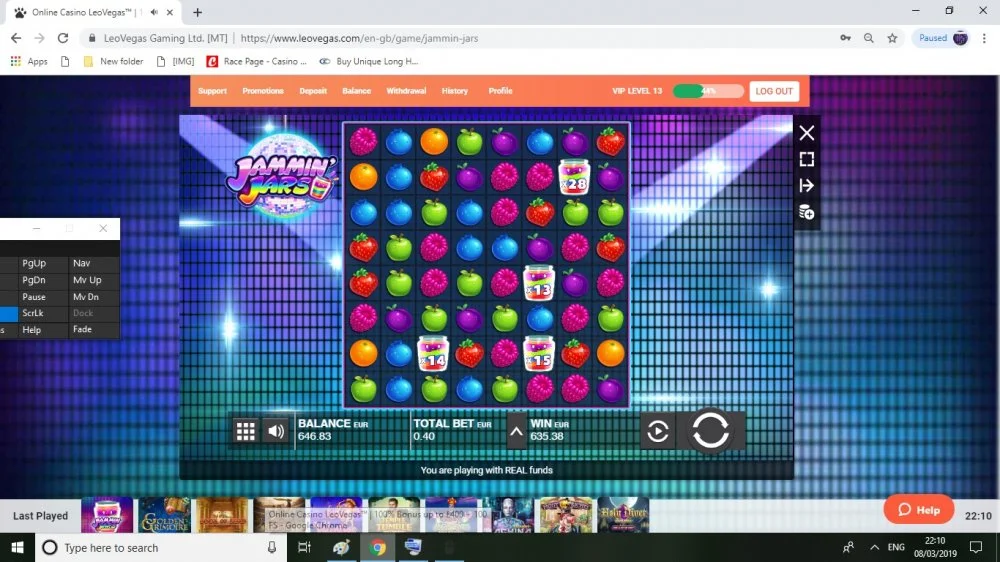Launch Holy Diver from Last Played
Viewport: 1000px width, 562px height.
pos(623,515)
